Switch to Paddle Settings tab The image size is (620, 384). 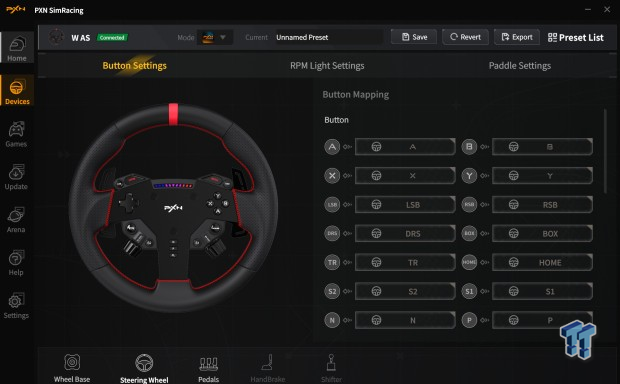tap(520, 66)
